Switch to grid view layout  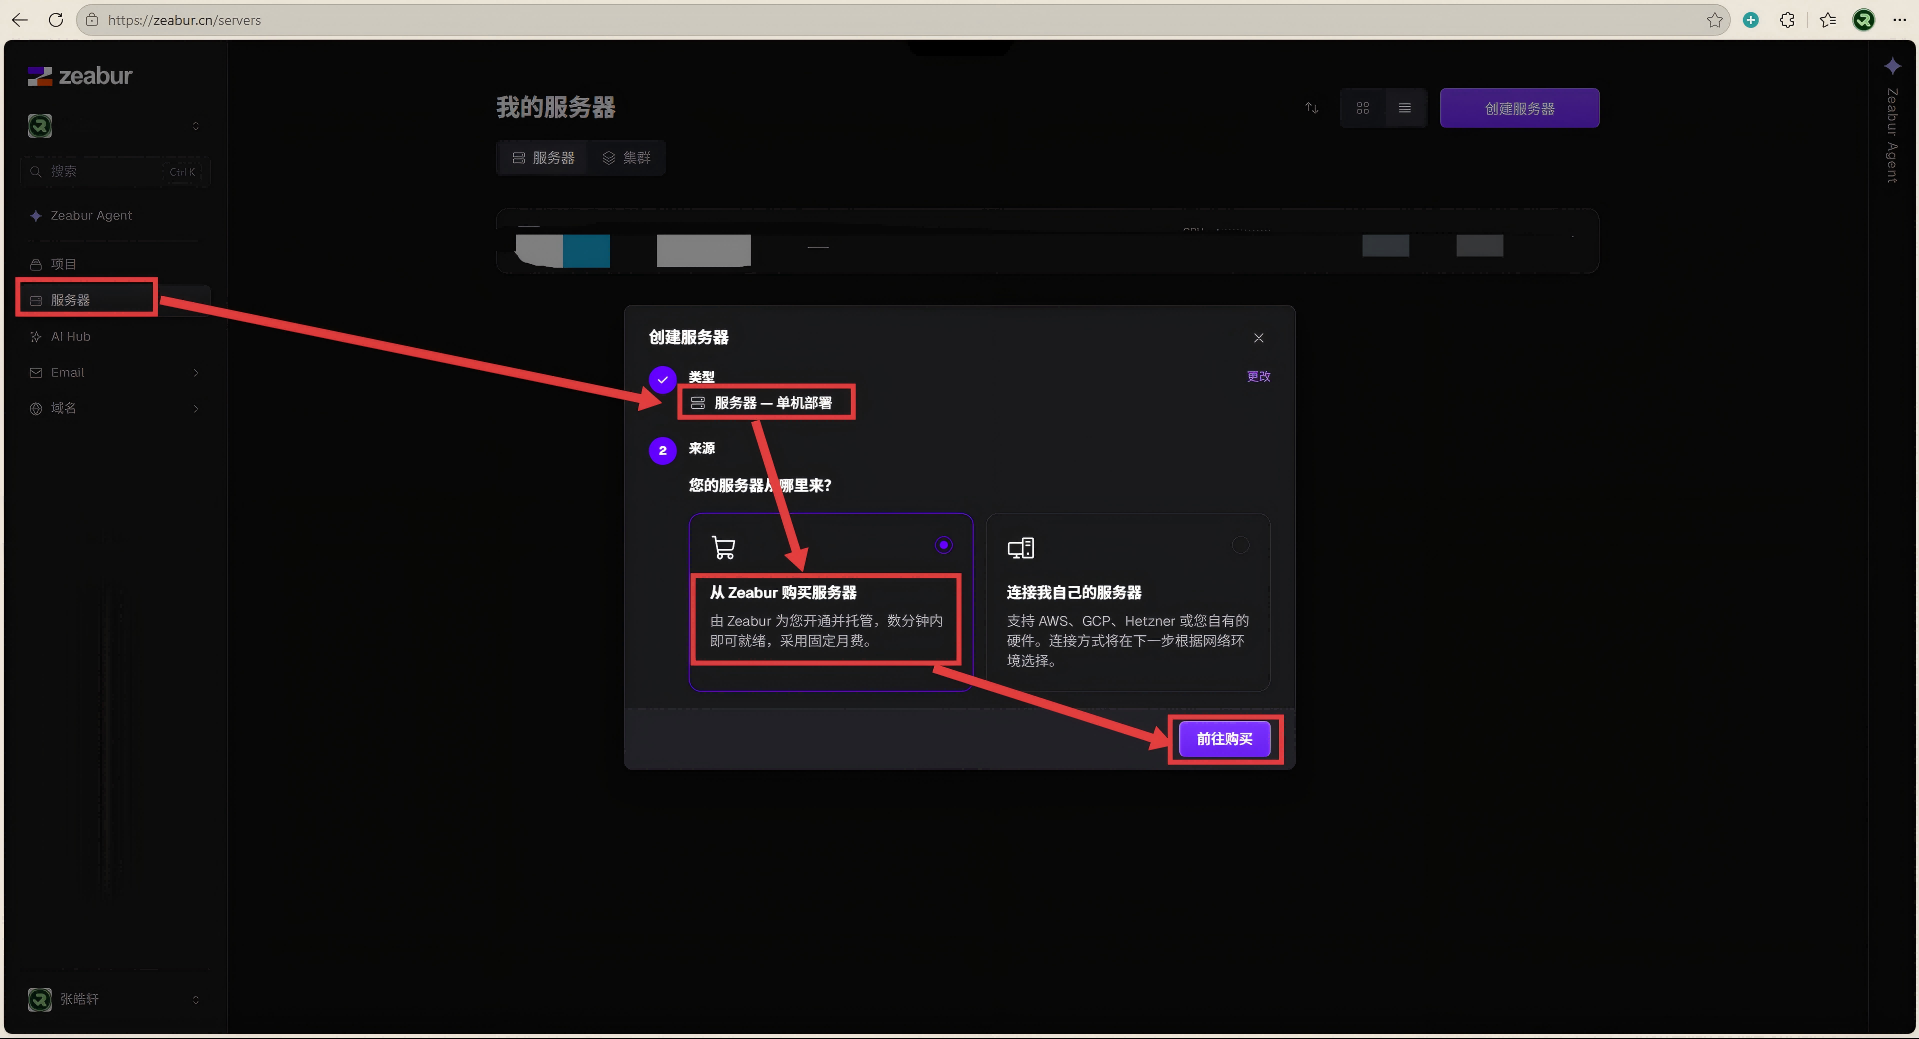1363,108
